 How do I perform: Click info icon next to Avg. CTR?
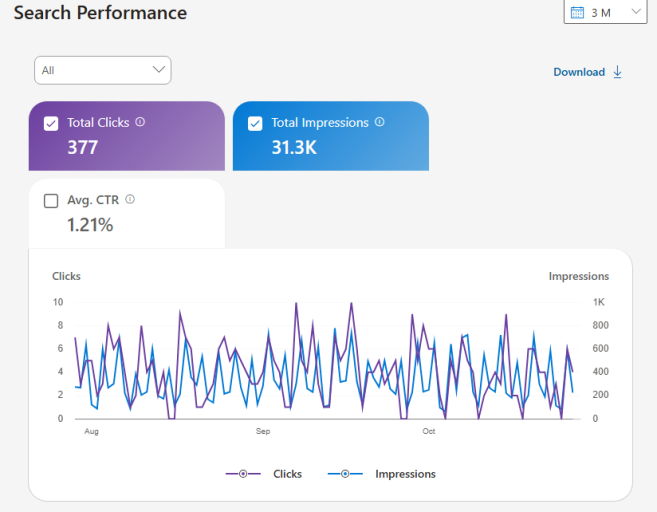pos(130,199)
